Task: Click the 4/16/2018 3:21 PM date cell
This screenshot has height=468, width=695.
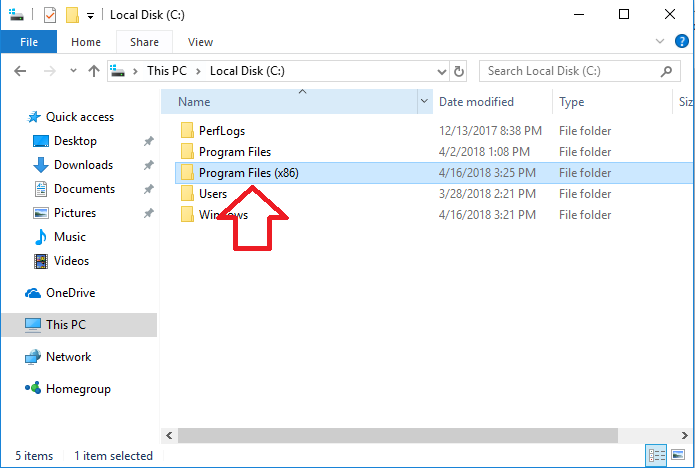Action: 487,214
